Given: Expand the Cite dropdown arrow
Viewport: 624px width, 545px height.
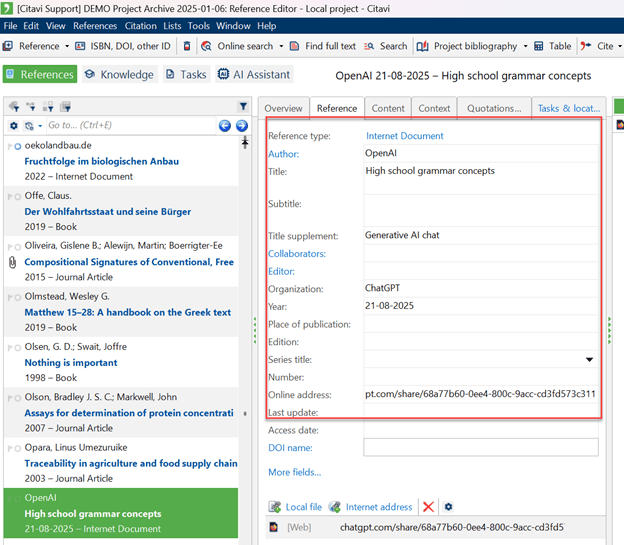Looking at the screenshot, I should 620,46.
